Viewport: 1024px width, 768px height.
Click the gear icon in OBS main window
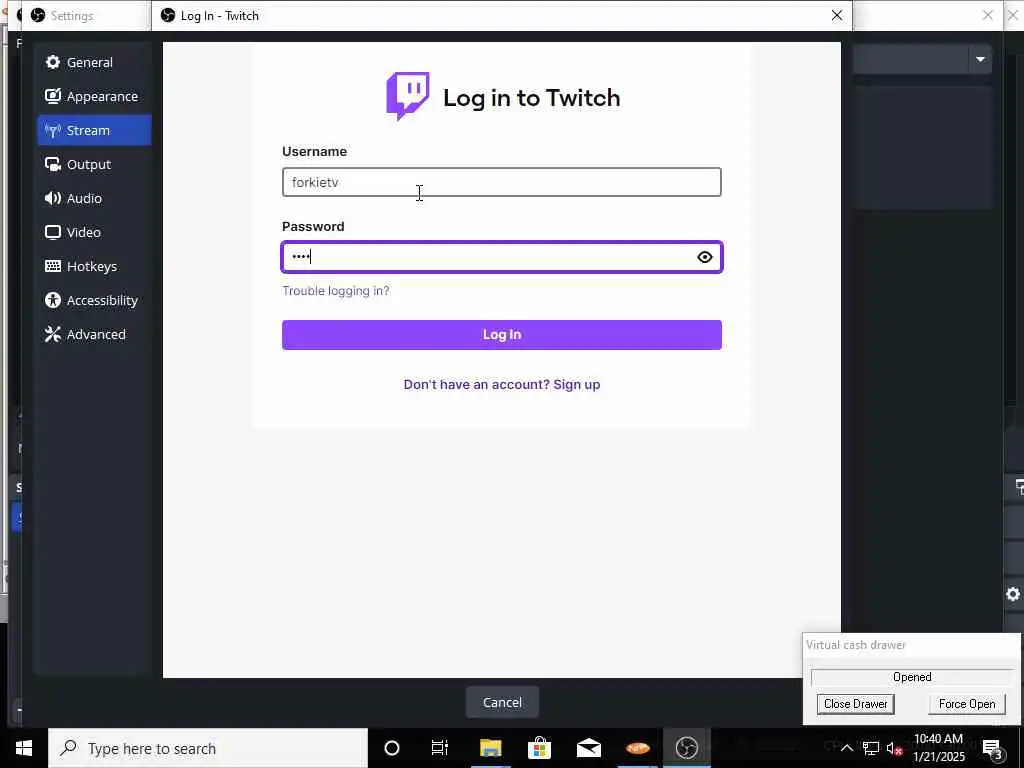(1013, 594)
